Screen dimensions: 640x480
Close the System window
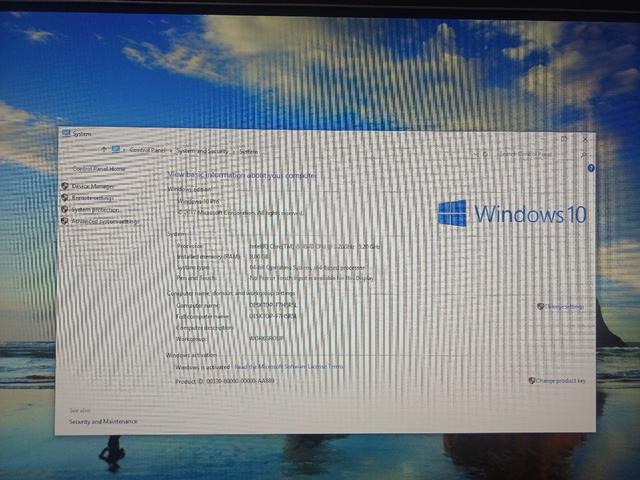tap(585, 139)
